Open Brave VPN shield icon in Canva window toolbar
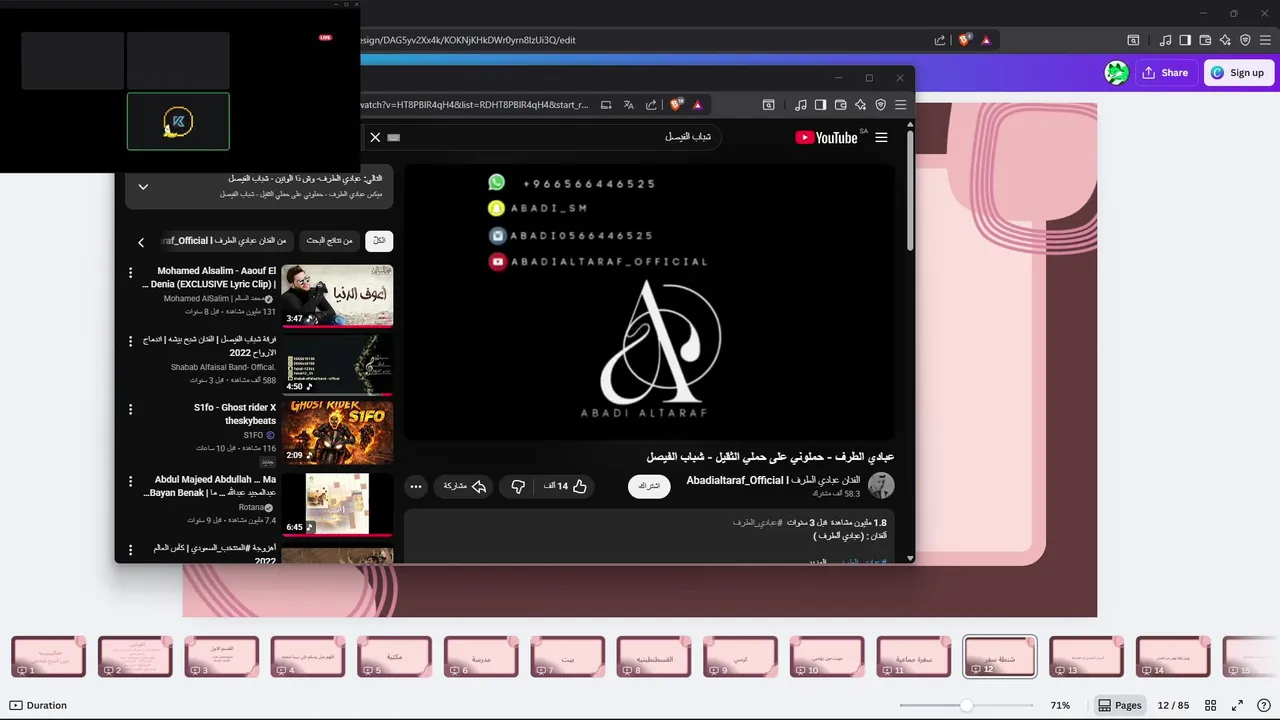The height and width of the screenshot is (720, 1280). click(x=1245, y=40)
